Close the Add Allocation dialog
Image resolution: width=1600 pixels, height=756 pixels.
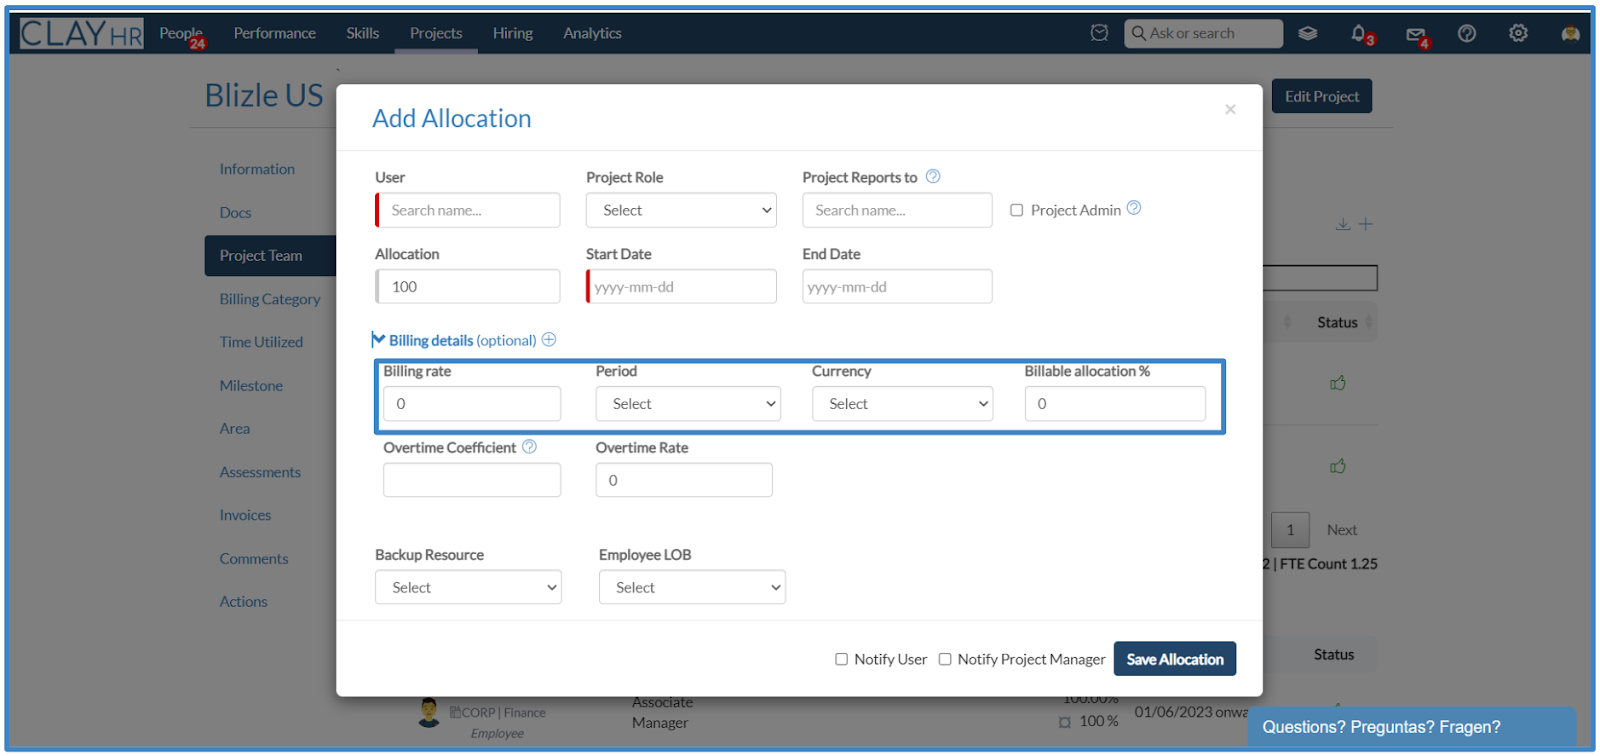click(1230, 109)
